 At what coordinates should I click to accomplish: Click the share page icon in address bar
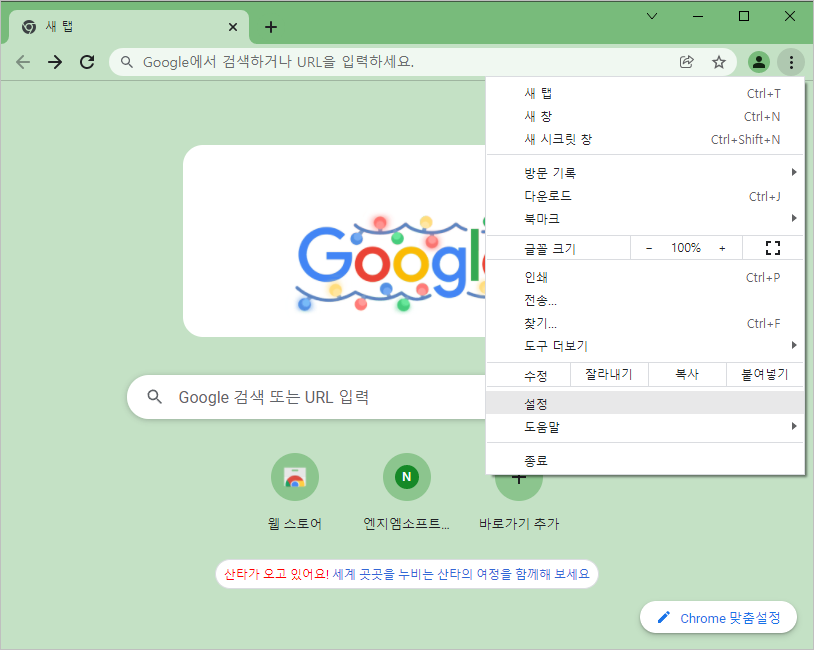click(686, 62)
